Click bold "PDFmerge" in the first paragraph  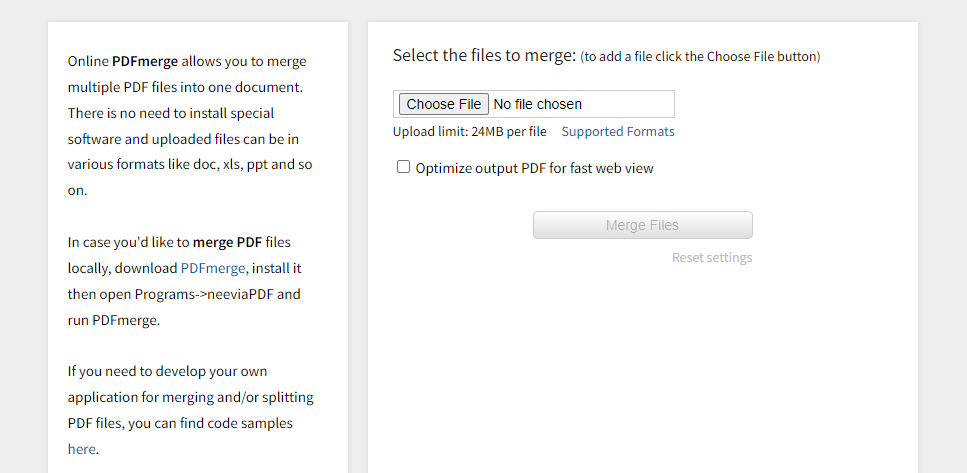145,61
